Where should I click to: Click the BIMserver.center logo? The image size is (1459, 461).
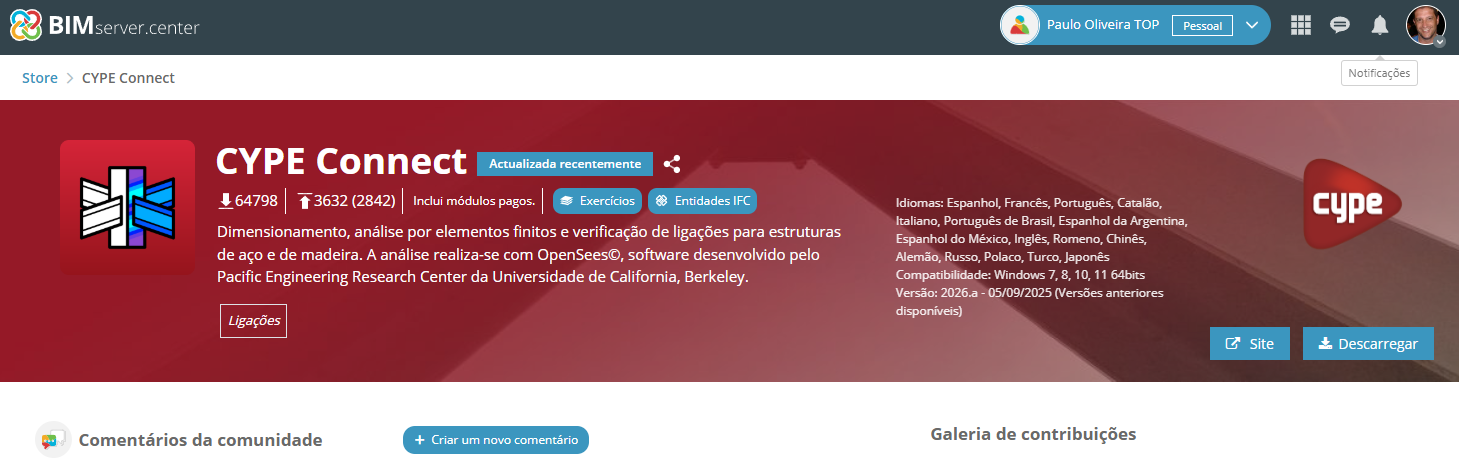(x=104, y=27)
